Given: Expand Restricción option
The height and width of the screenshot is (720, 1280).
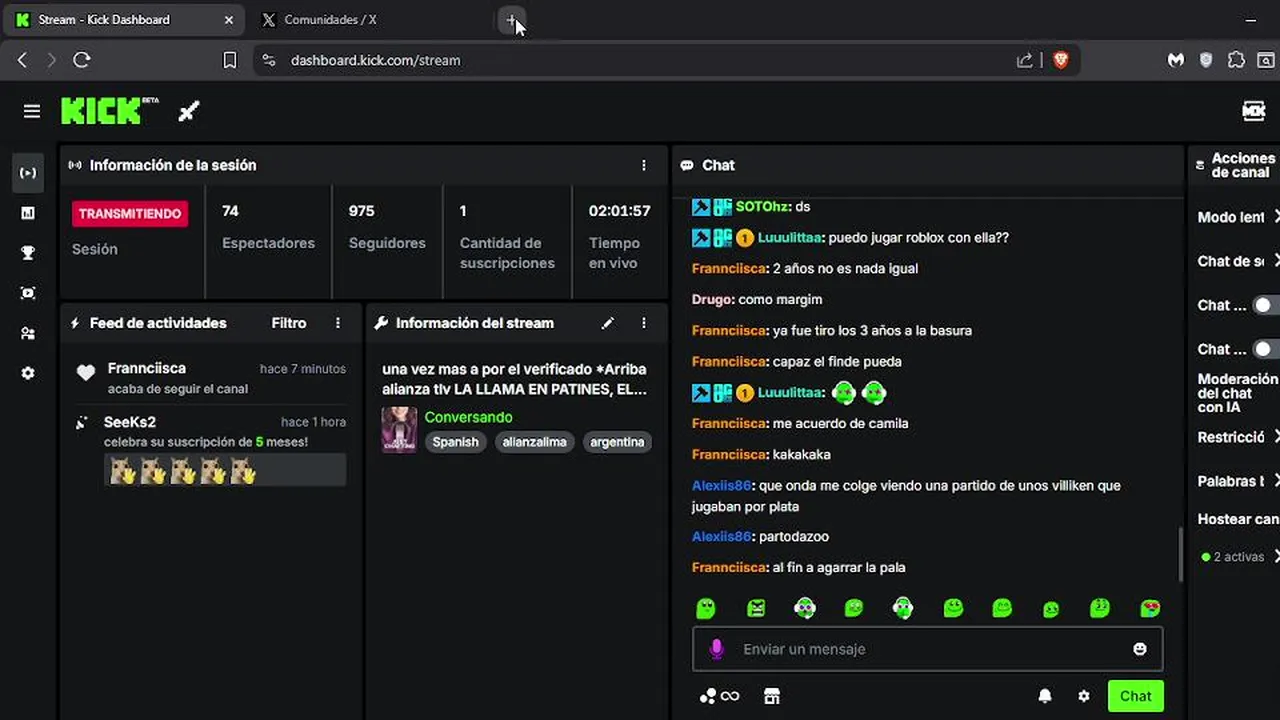Looking at the screenshot, I should coord(1276,437).
